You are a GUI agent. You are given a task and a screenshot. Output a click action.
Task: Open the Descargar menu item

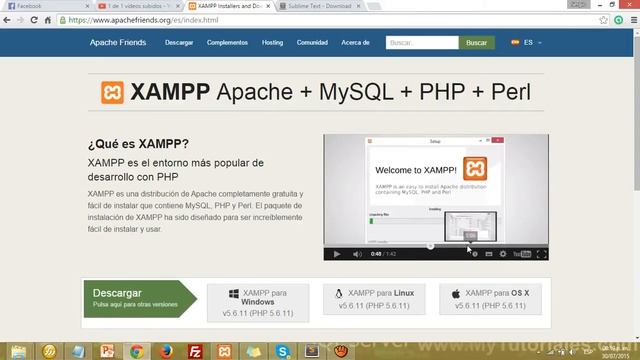[179, 42]
